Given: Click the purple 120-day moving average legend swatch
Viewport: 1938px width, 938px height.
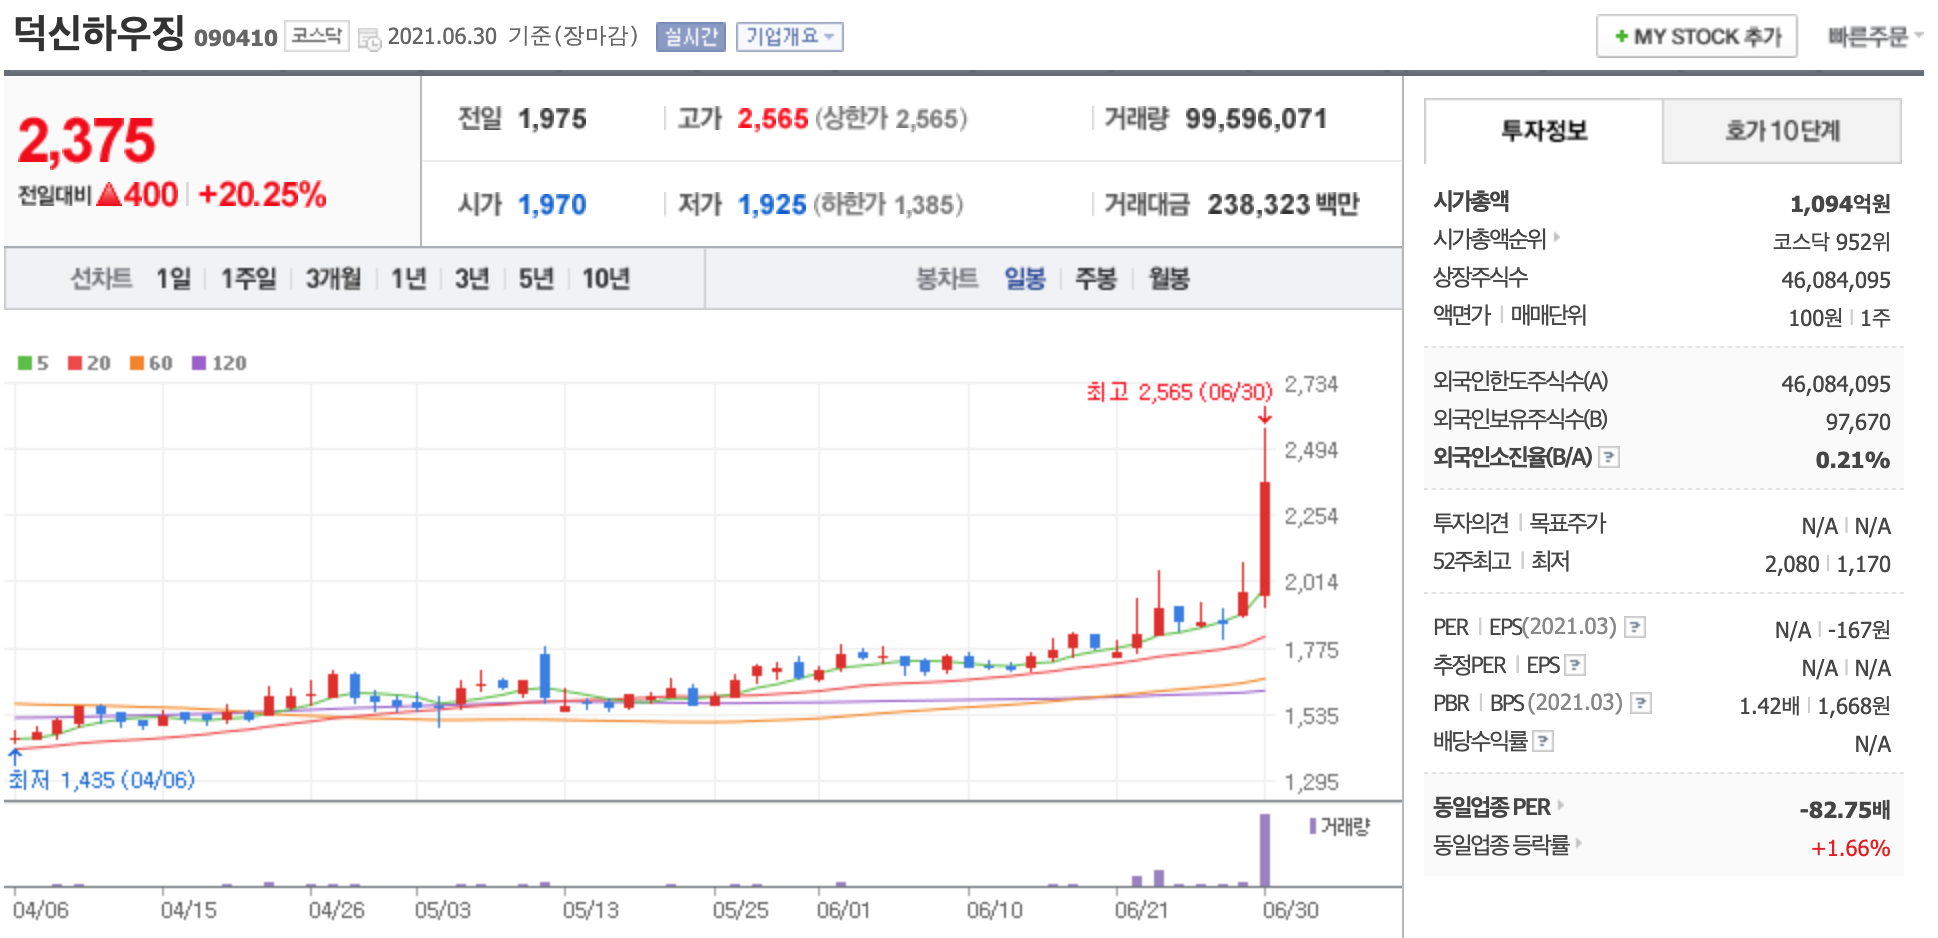Looking at the screenshot, I should pyautogui.click(x=199, y=363).
